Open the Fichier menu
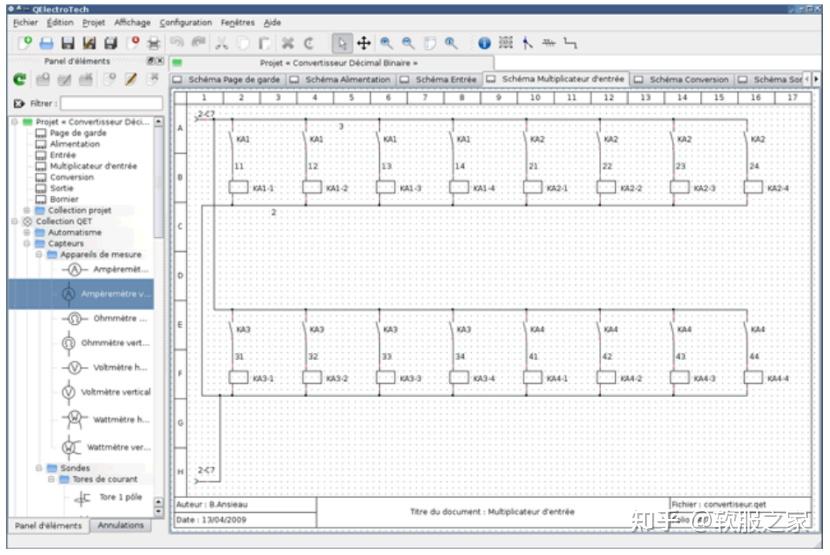 pos(25,22)
